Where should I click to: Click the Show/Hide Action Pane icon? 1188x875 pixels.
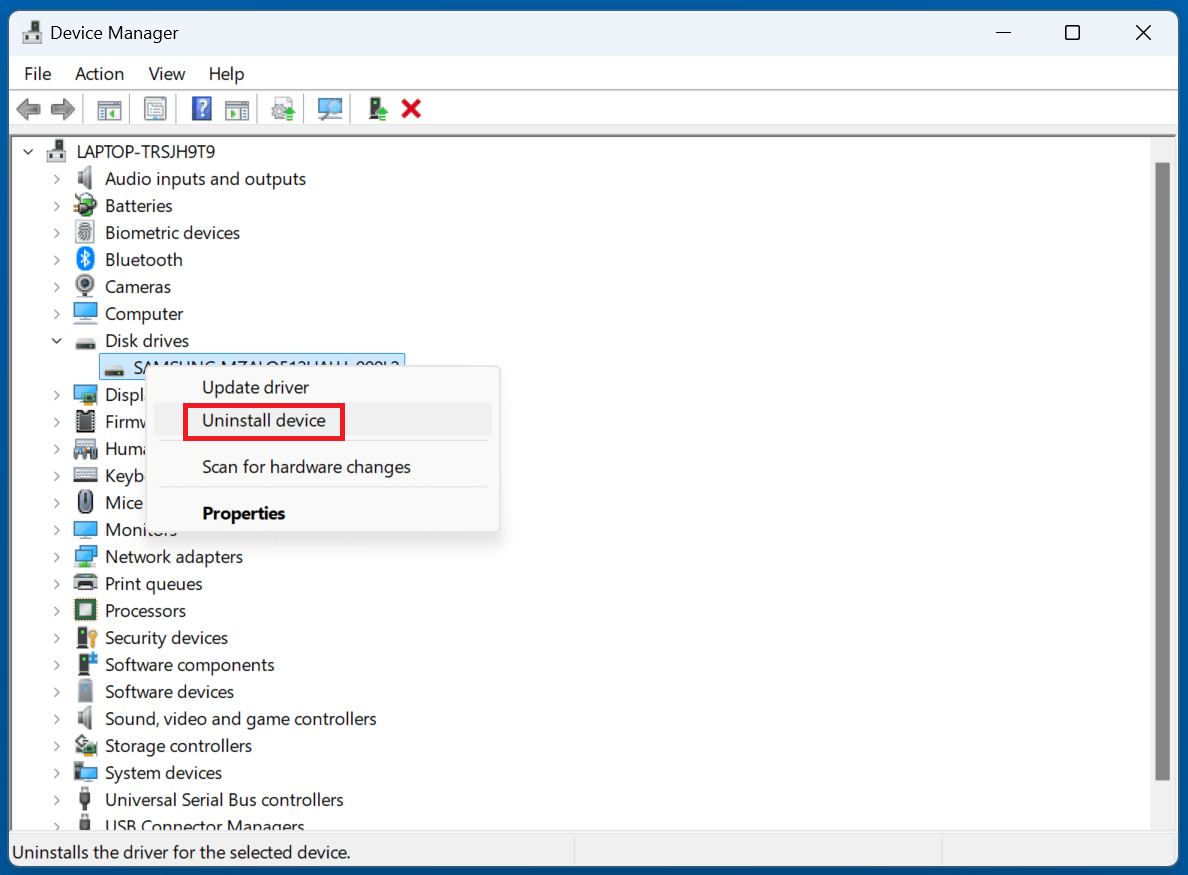[x=237, y=108]
